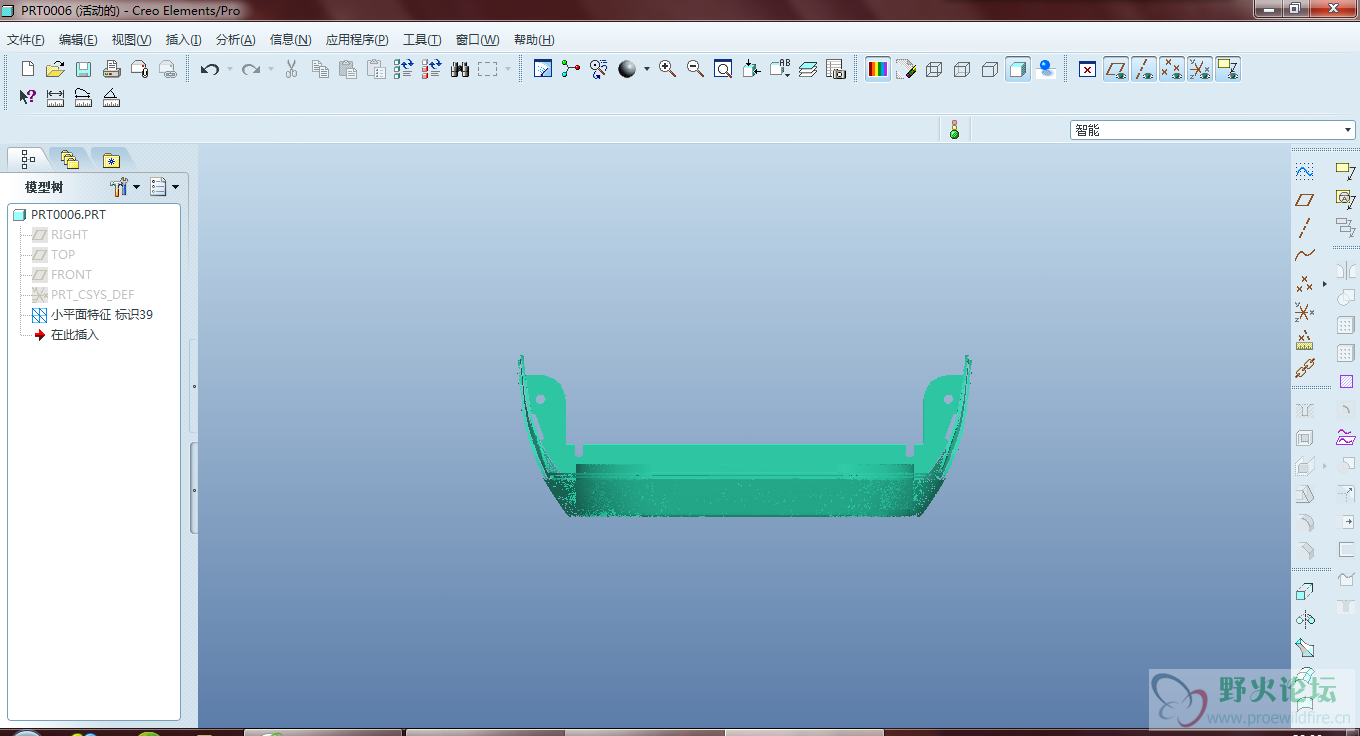Create a new file with the New icon

(28, 69)
